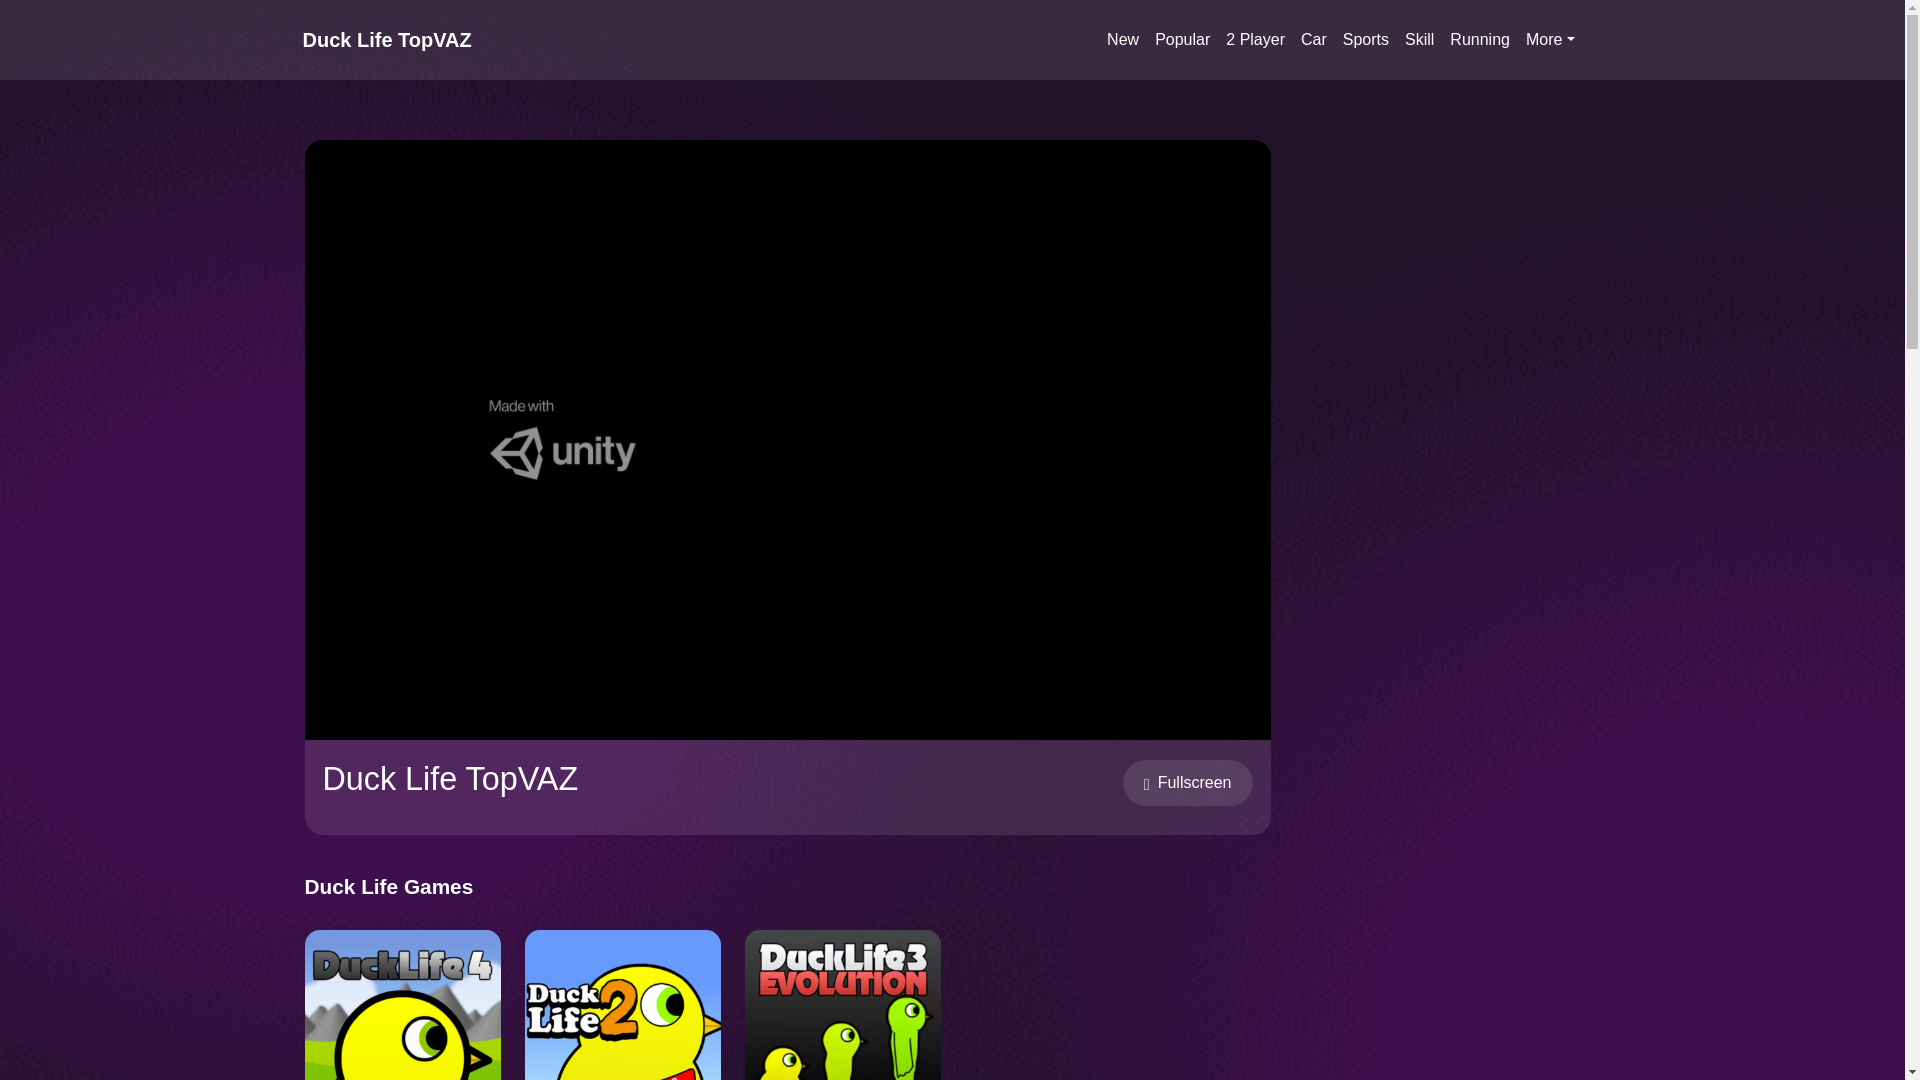Open the Skill games category
The height and width of the screenshot is (1080, 1920).
click(x=1419, y=40)
